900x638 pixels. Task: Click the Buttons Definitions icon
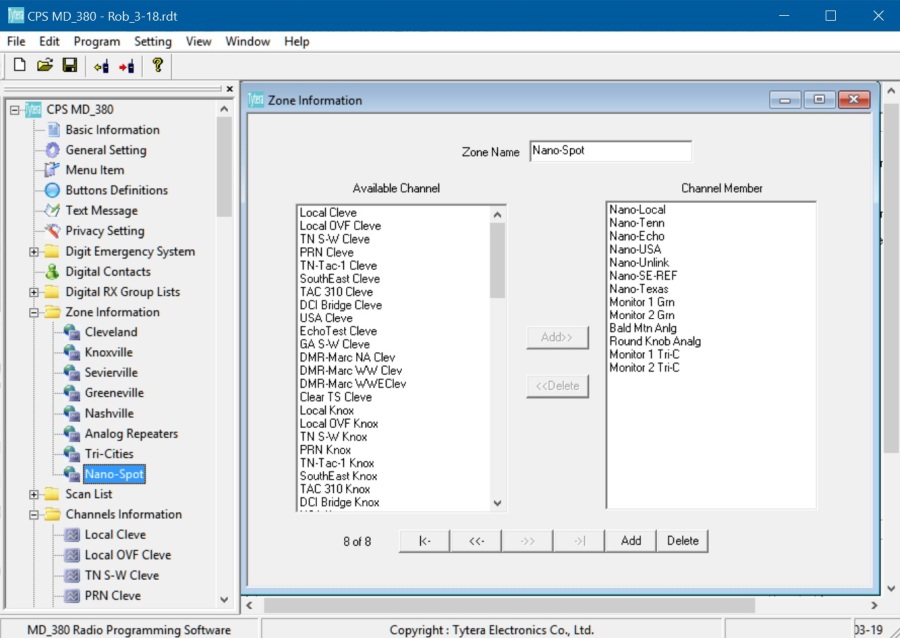point(52,190)
